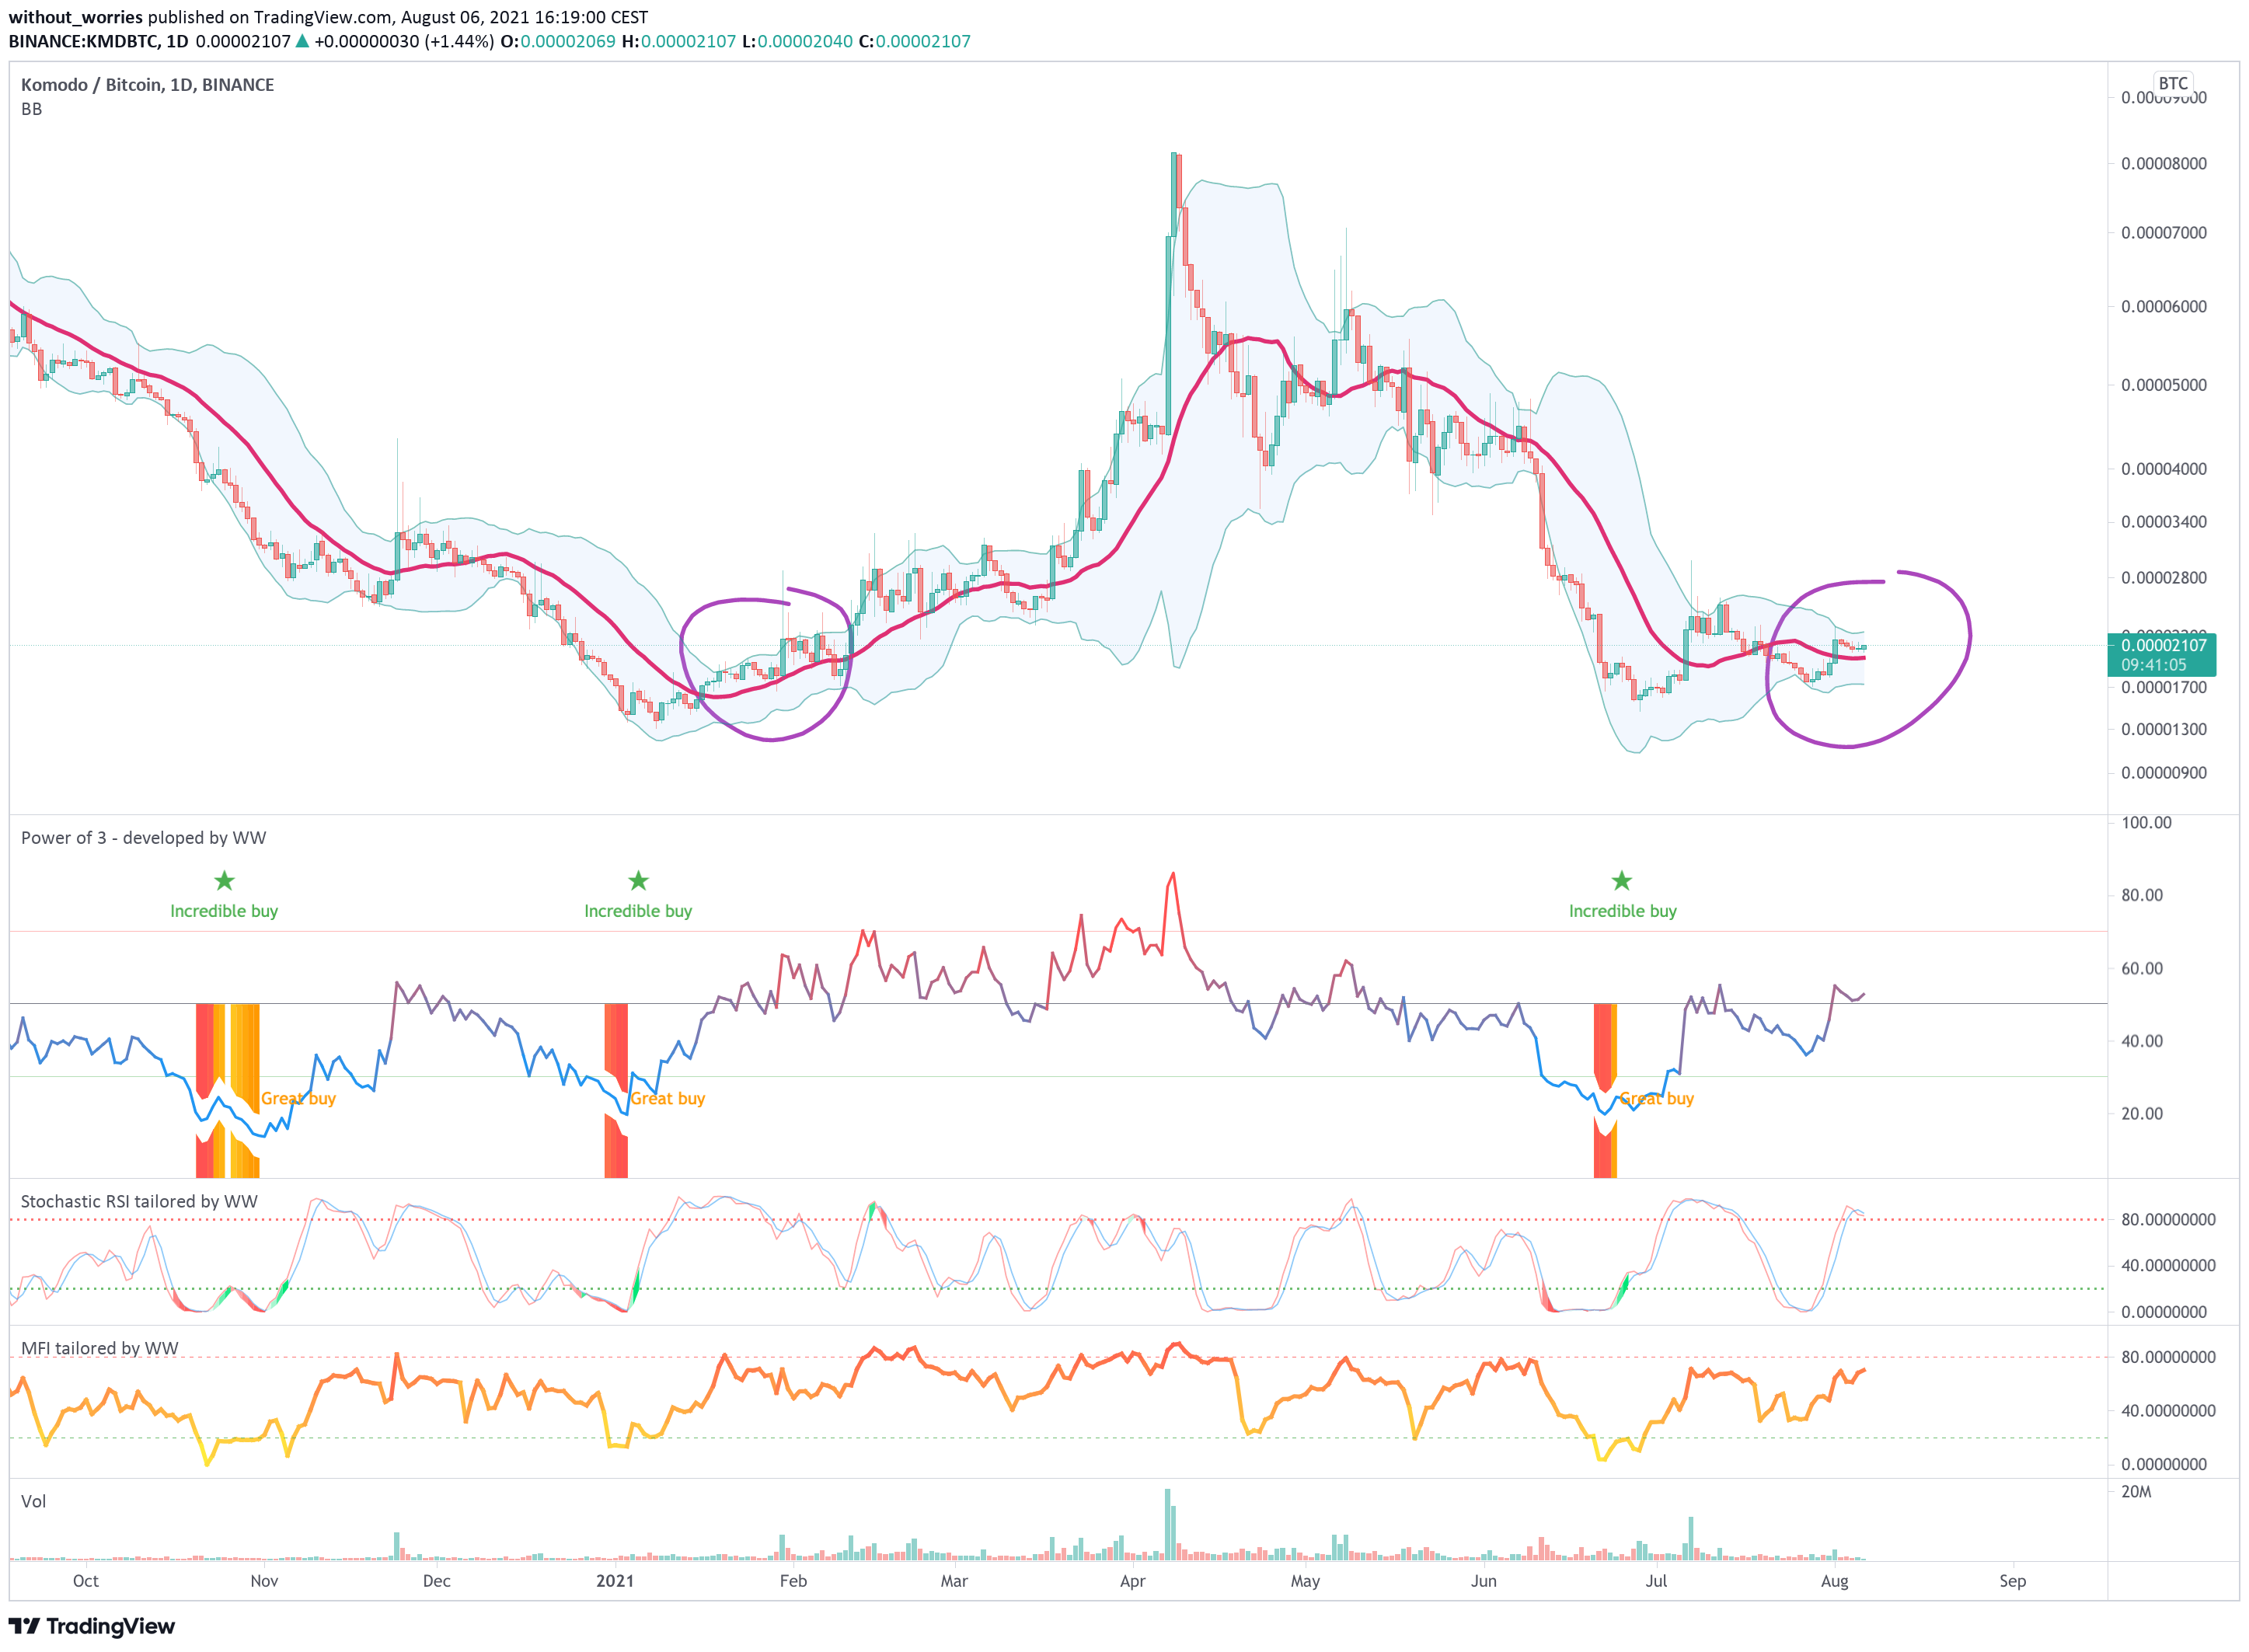Click the Sep label on time axis
This screenshot has height=1652, width=2249.
[x=2012, y=1581]
